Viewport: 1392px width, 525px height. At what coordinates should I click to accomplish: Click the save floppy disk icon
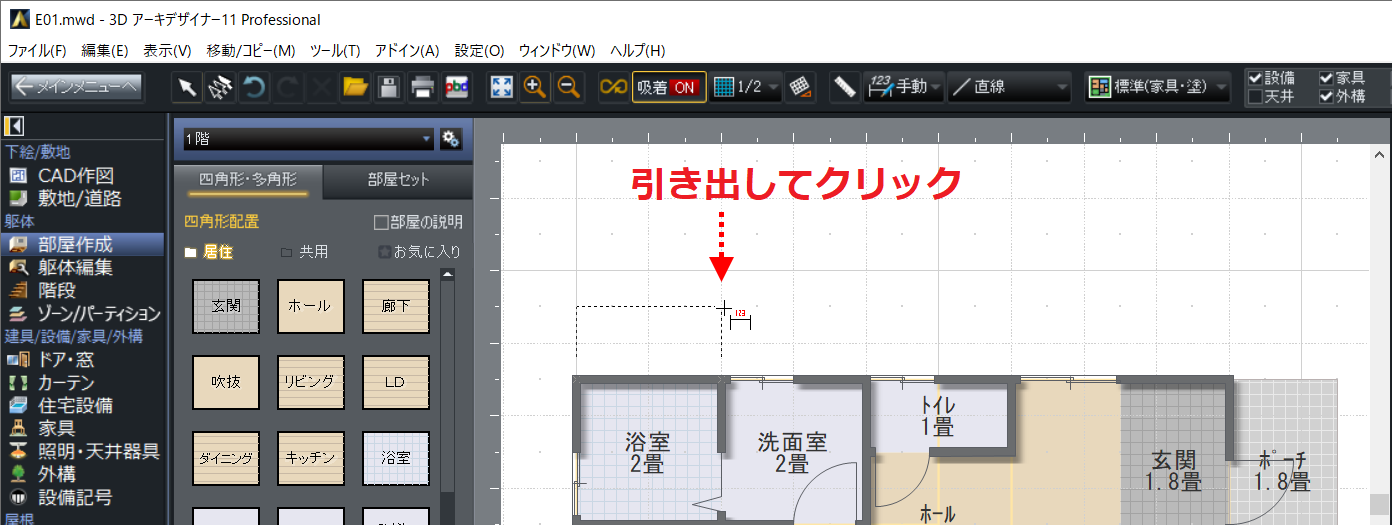tap(389, 87)
